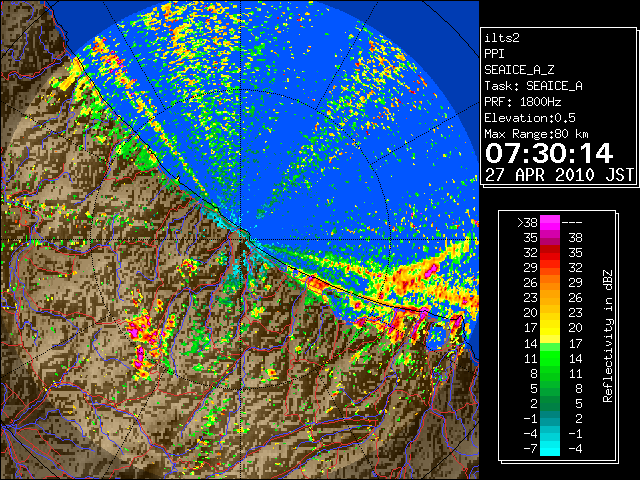This screenshot has width=640, height=480.
Task: Pick the bright magenta >38 color swatch
Action: pyautogui.click(x=550, y=222)
